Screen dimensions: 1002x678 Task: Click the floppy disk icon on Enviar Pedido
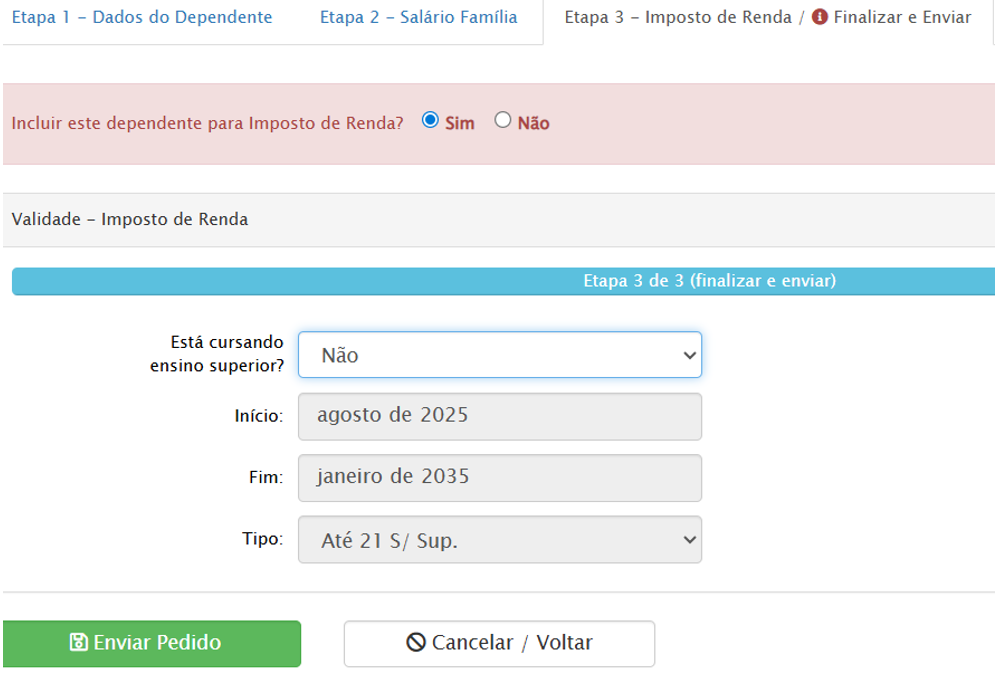click(x=79, y=643)
